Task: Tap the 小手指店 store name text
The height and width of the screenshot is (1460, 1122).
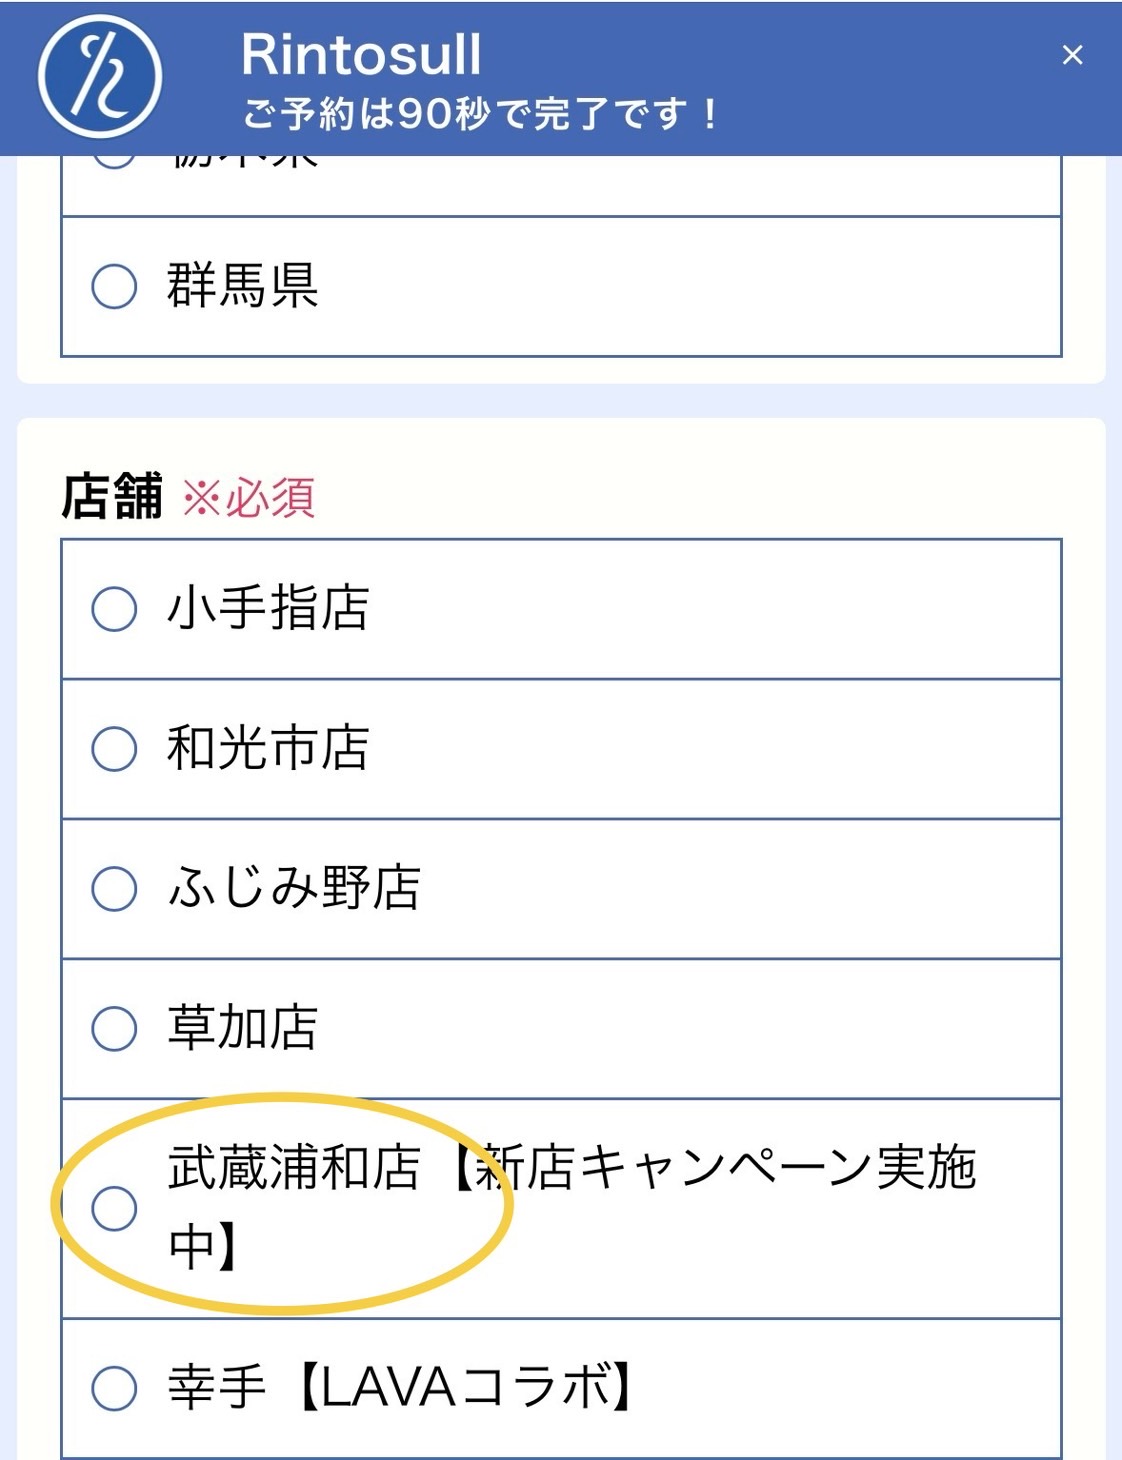Action: pyautogui.click(x=268, y=608)
